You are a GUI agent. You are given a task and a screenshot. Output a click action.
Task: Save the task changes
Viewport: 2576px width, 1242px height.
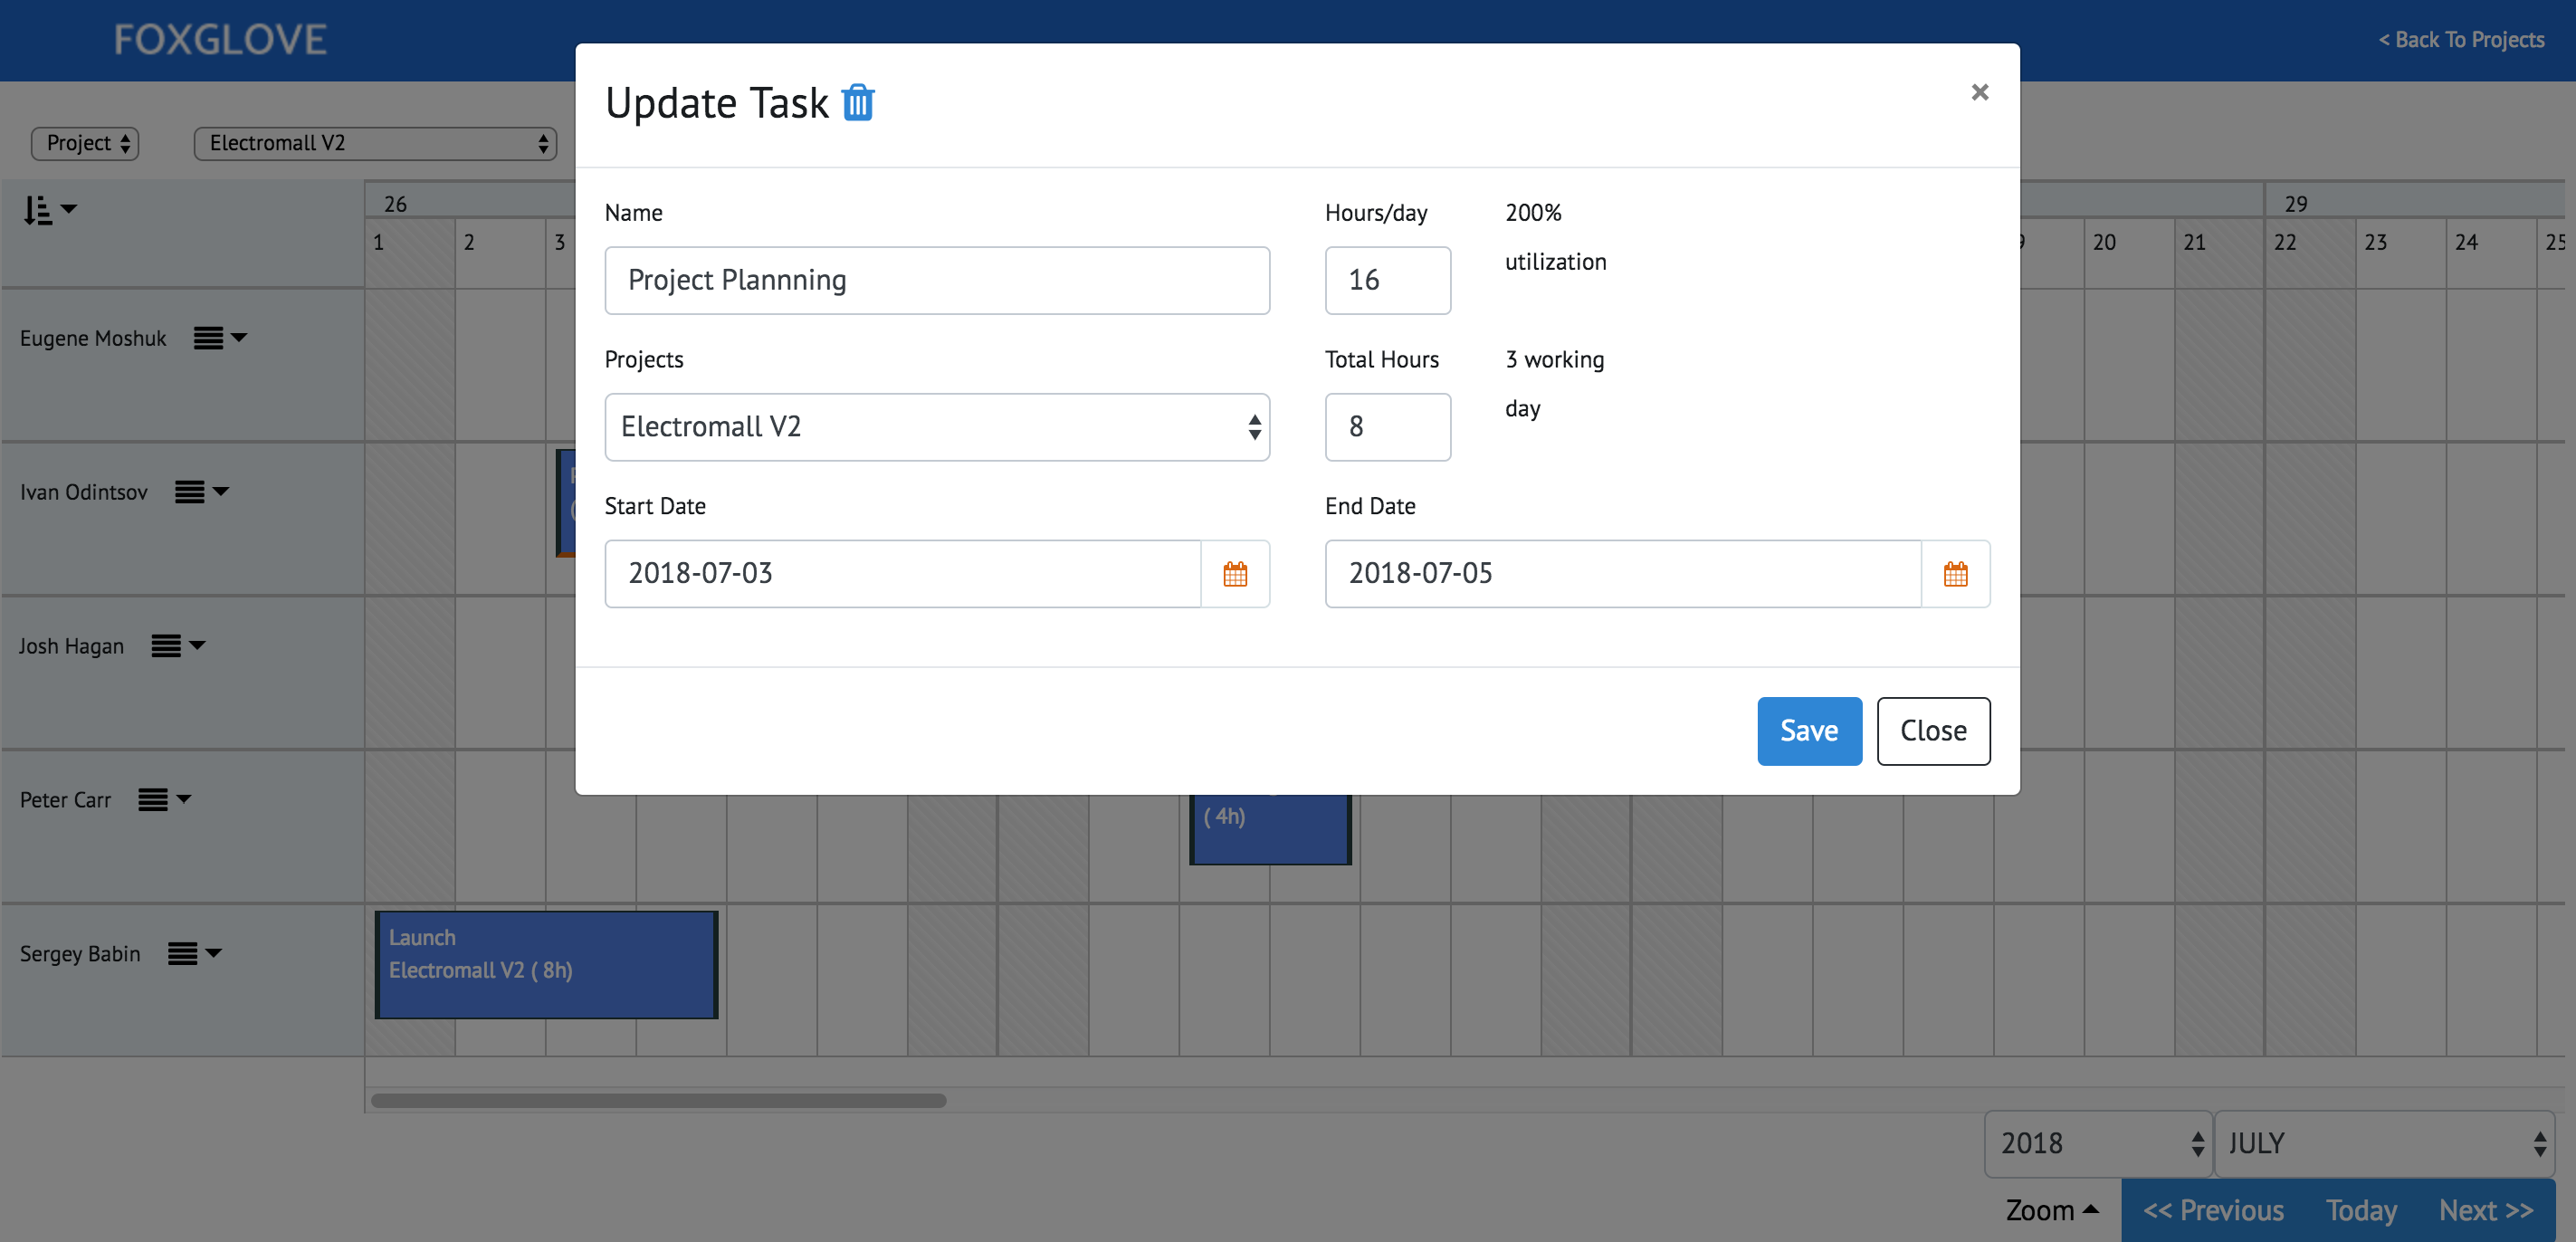(x=1809, y=731)
